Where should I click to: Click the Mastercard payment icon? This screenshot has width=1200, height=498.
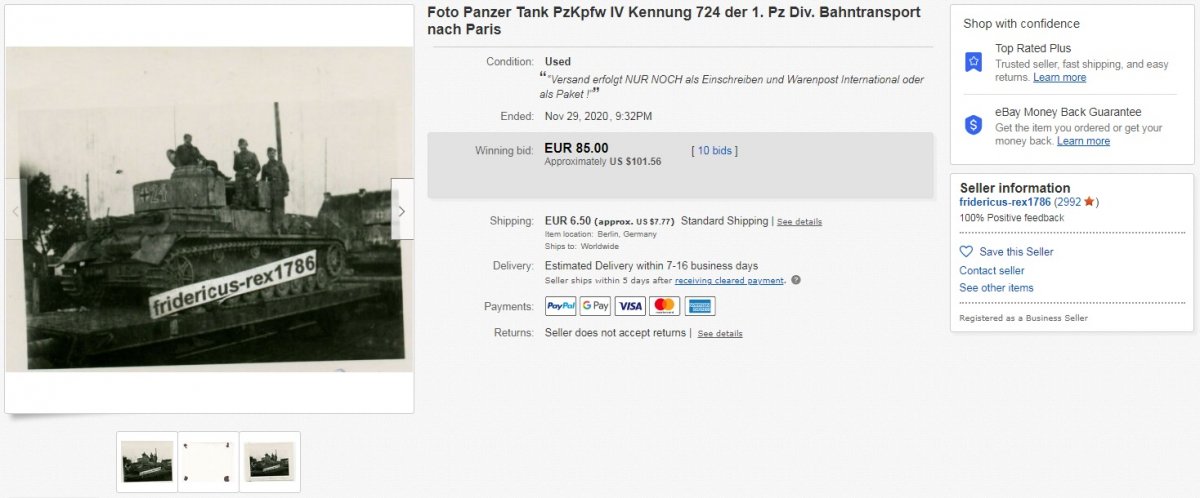tap(664, 306)
